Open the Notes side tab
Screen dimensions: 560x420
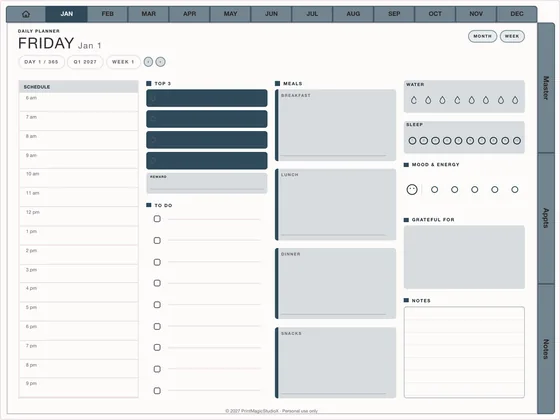click(546, 349)
